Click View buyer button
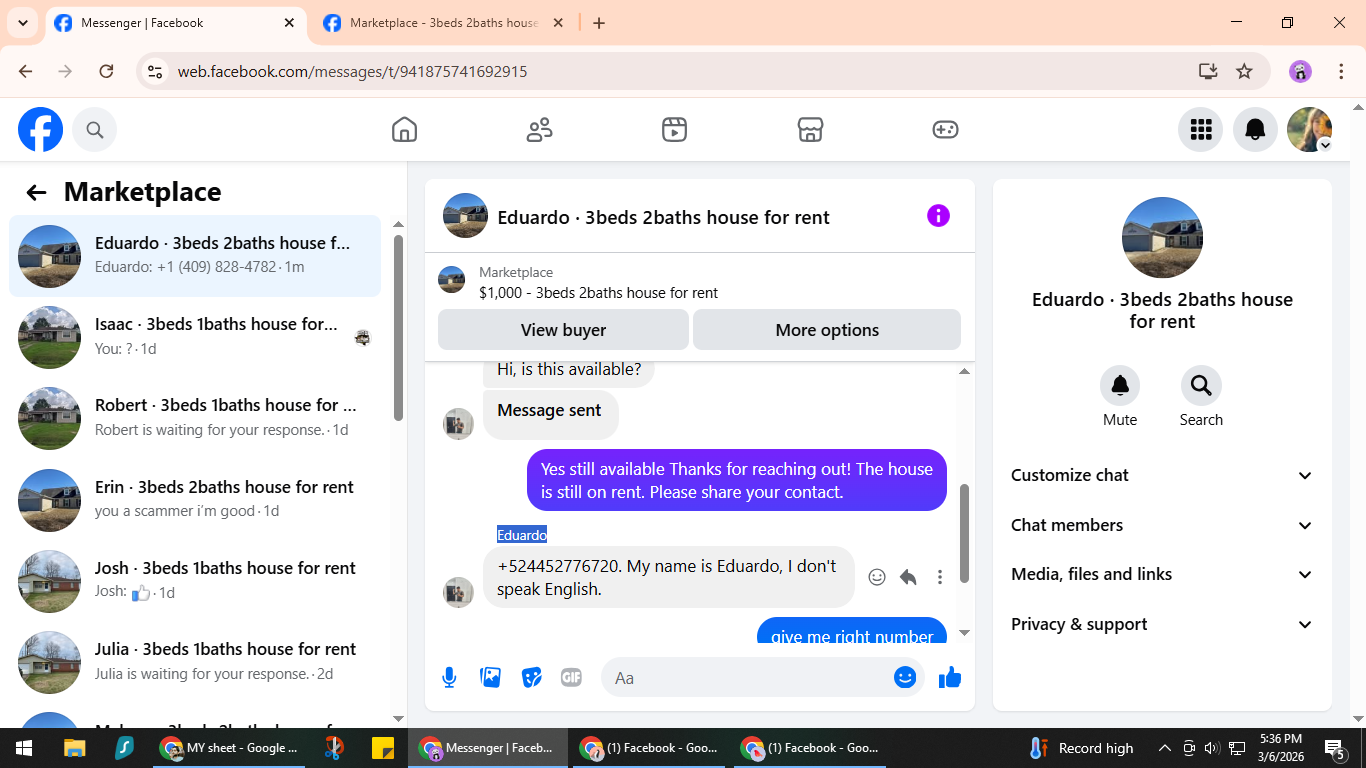 point(563,330)
